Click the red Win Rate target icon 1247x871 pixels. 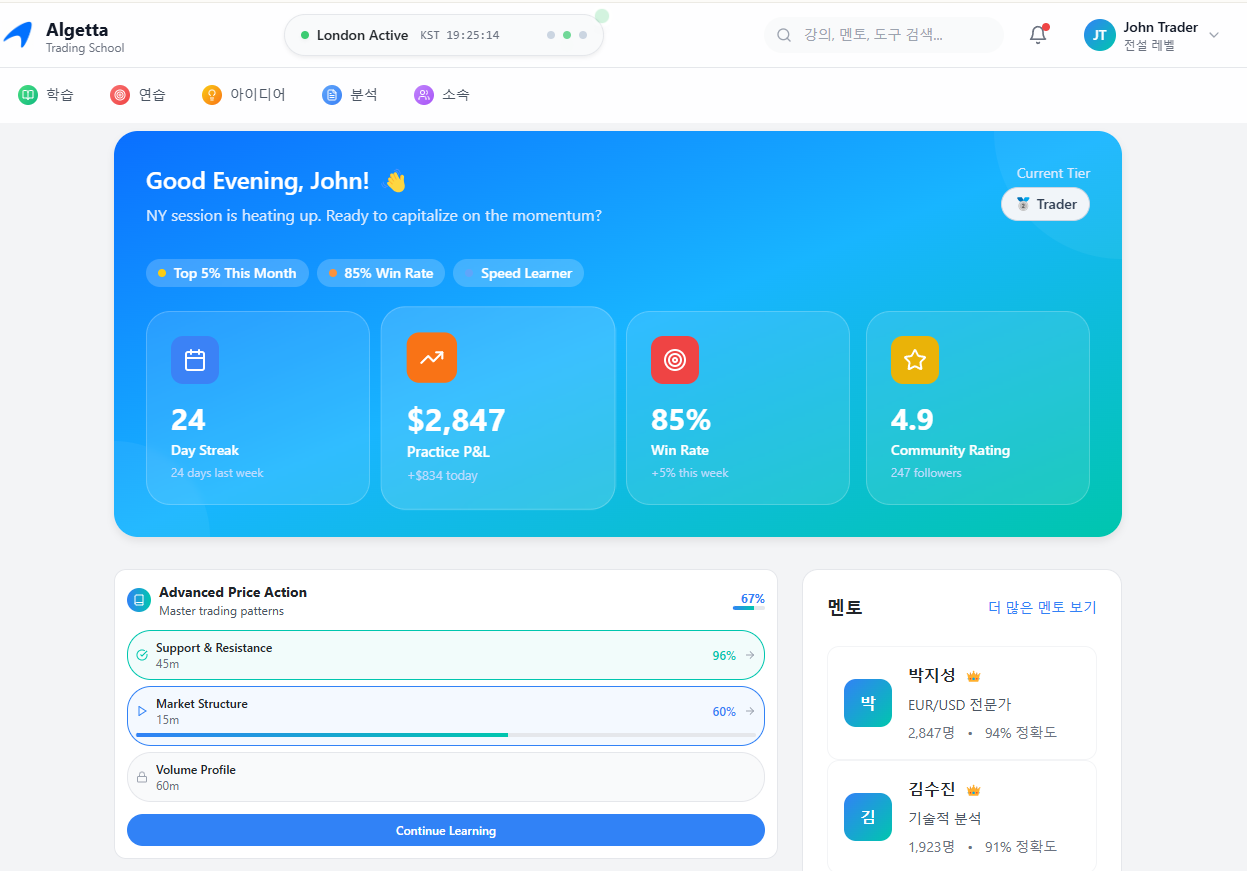[675, 360]
